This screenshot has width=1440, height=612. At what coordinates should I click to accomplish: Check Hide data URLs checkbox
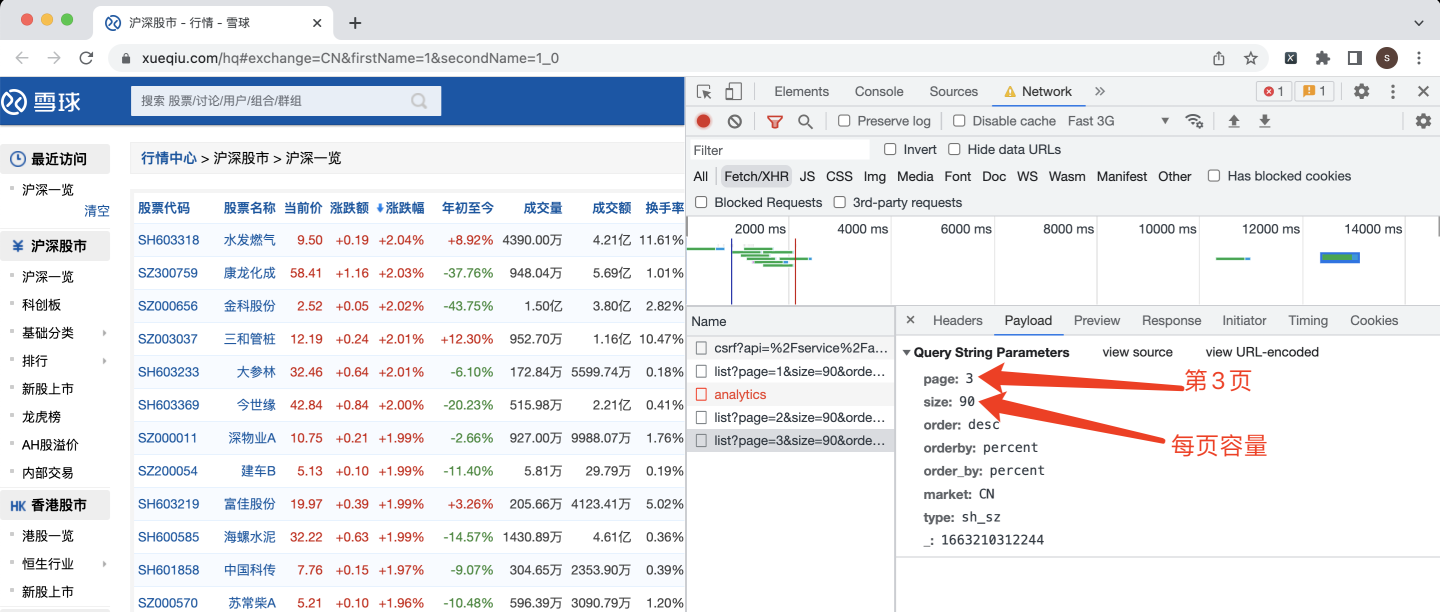[x=954, y=149]
